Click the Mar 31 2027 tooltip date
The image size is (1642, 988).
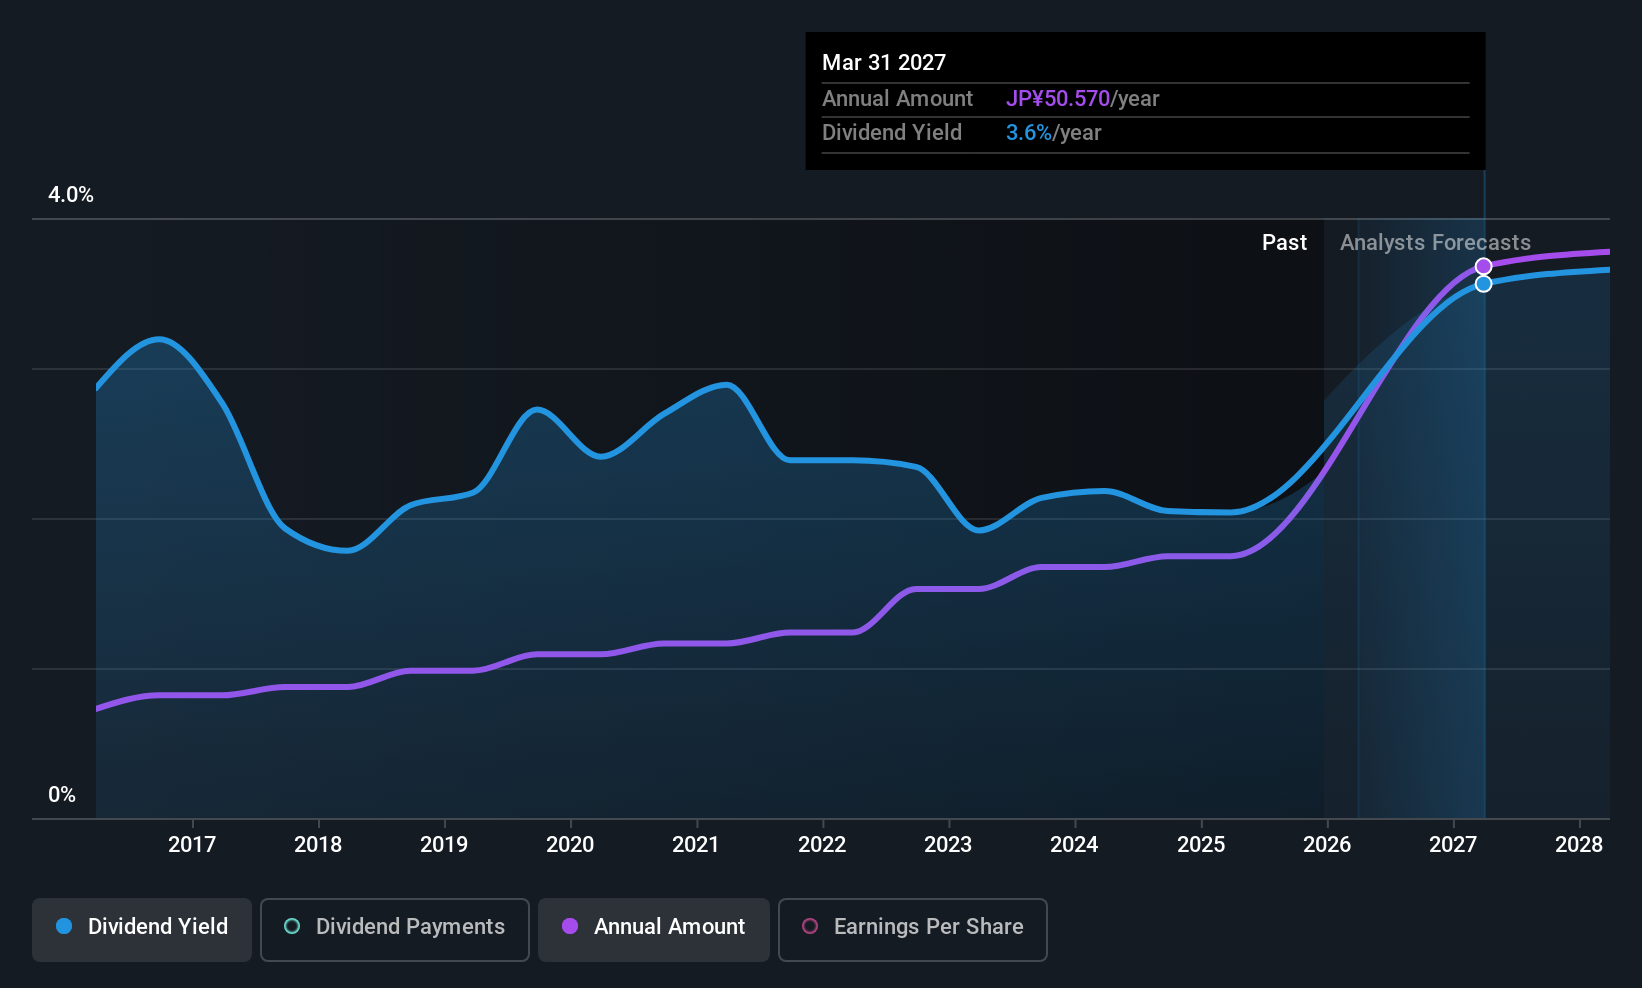(x=884, y=62)
